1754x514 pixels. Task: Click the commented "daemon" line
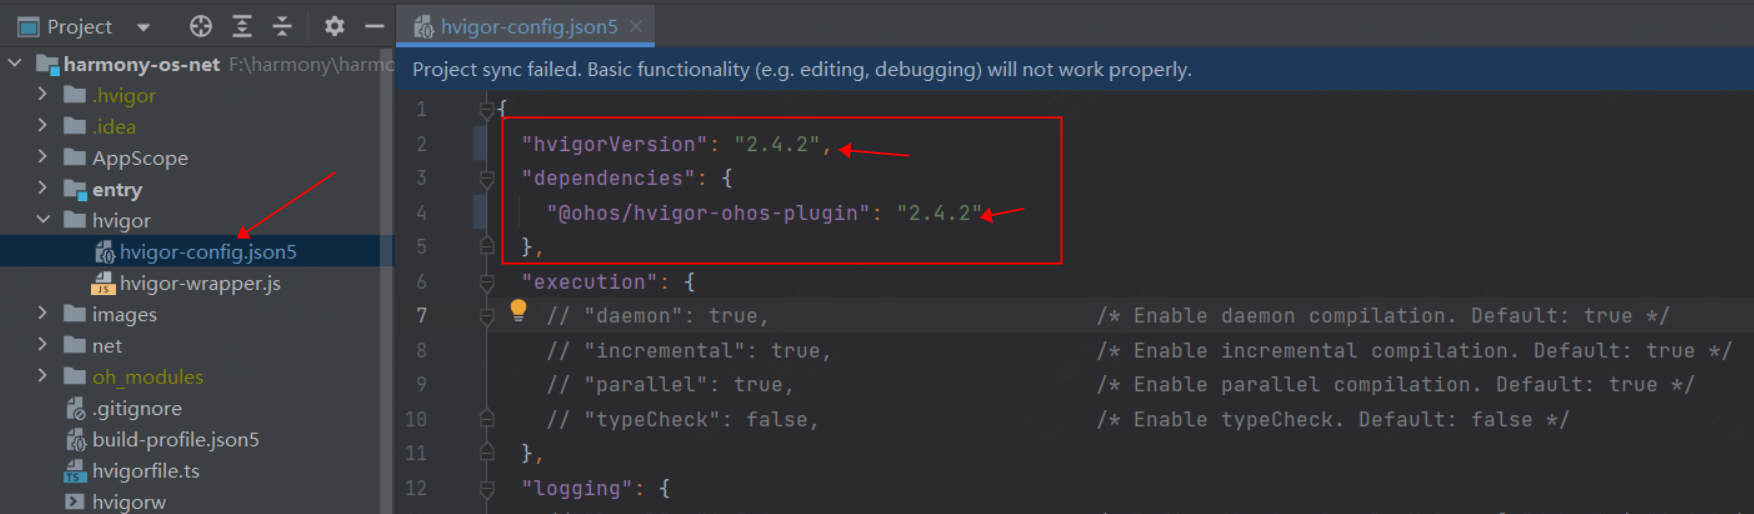click(x=658, y=316)
